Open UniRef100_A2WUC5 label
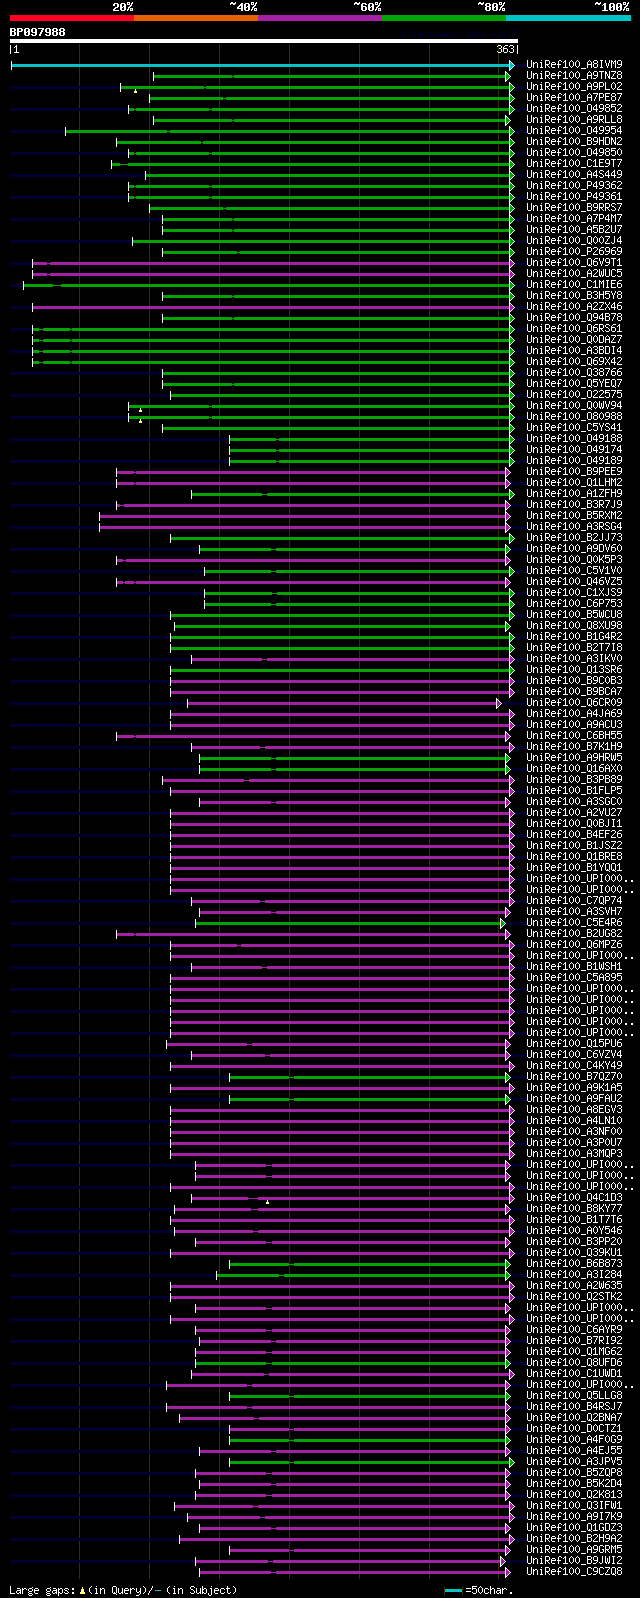The height and width of the screenshot is (1598, 640). point(574,274)
